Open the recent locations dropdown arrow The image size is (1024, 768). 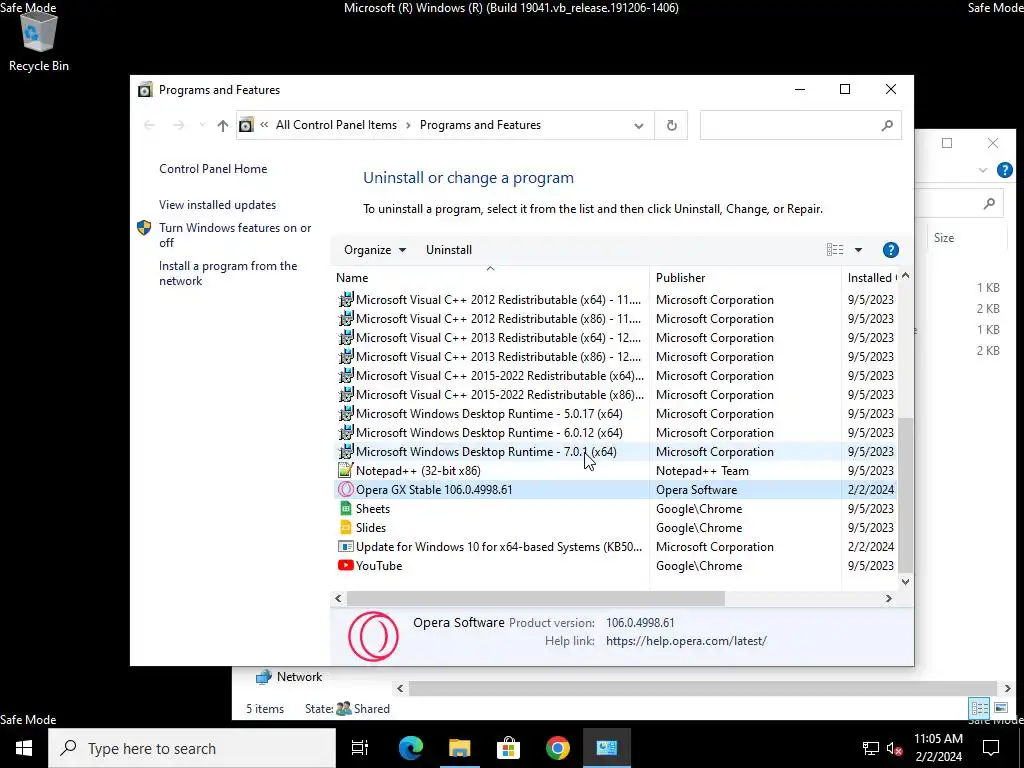pos(202,125)
